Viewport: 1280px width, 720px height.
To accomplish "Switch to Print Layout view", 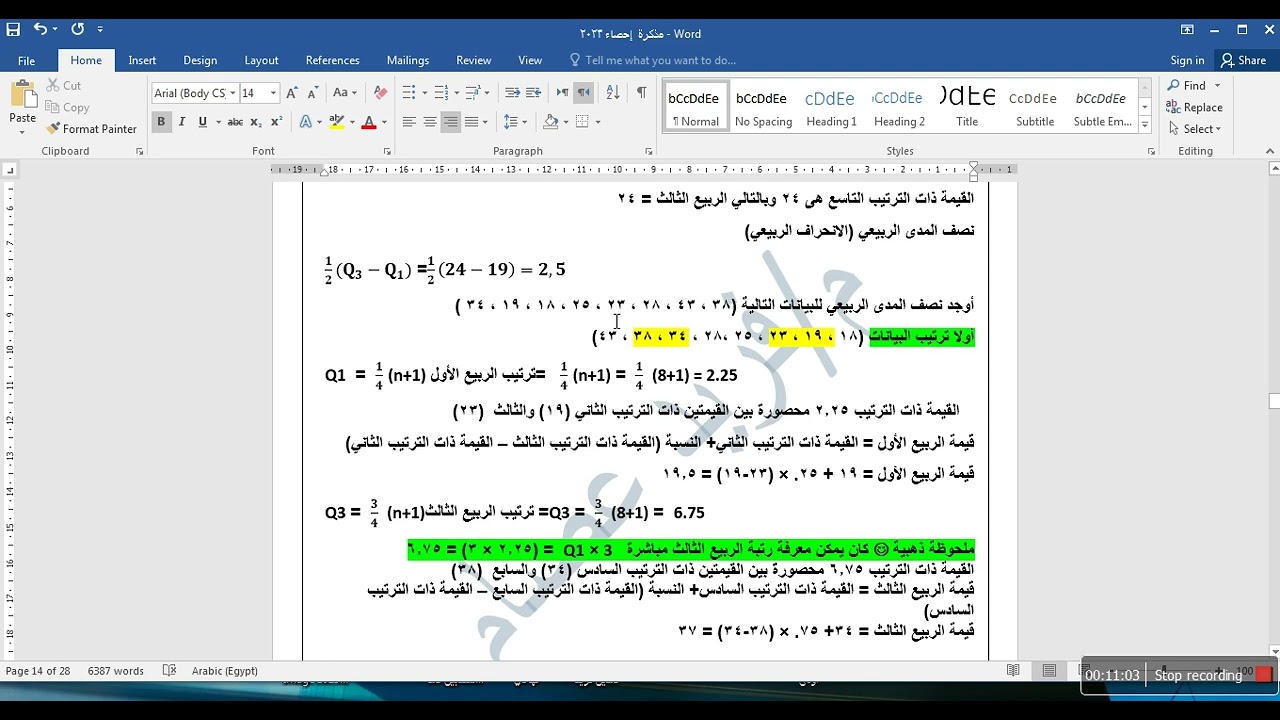I will (x=1049, y=671).
